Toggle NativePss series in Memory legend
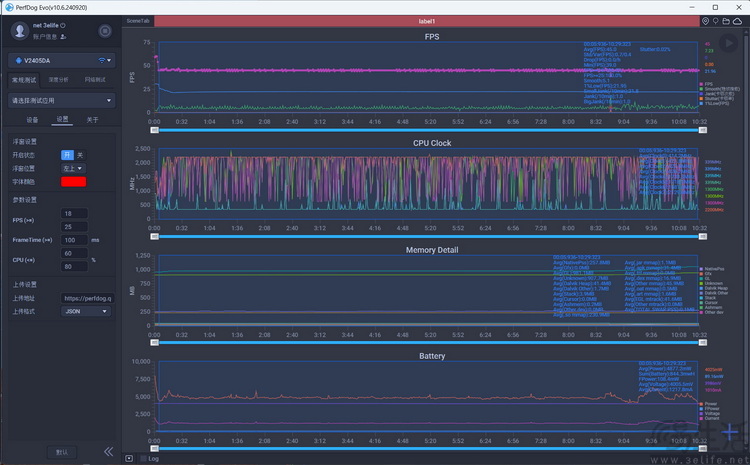The width and height of the screenshot is (750, 465). [712, 269]
